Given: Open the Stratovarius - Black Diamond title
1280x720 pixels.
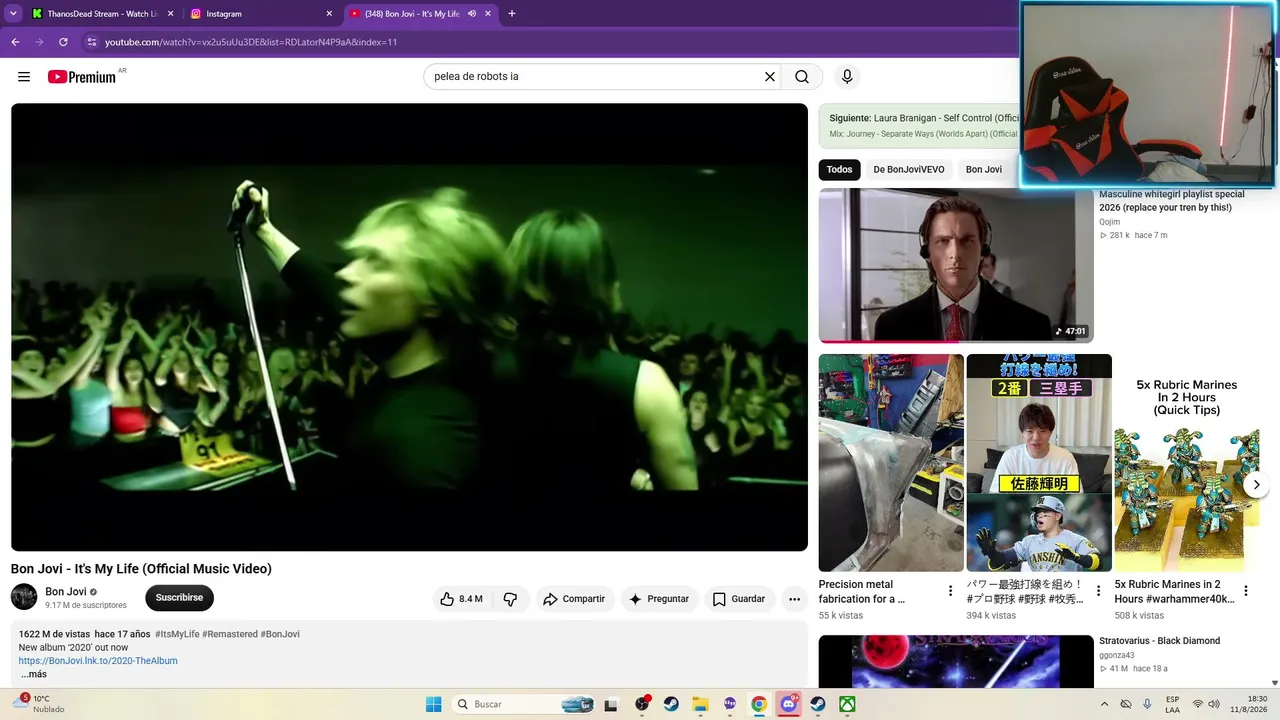Looking at the screenshot, I should (x=1159, y=641).
